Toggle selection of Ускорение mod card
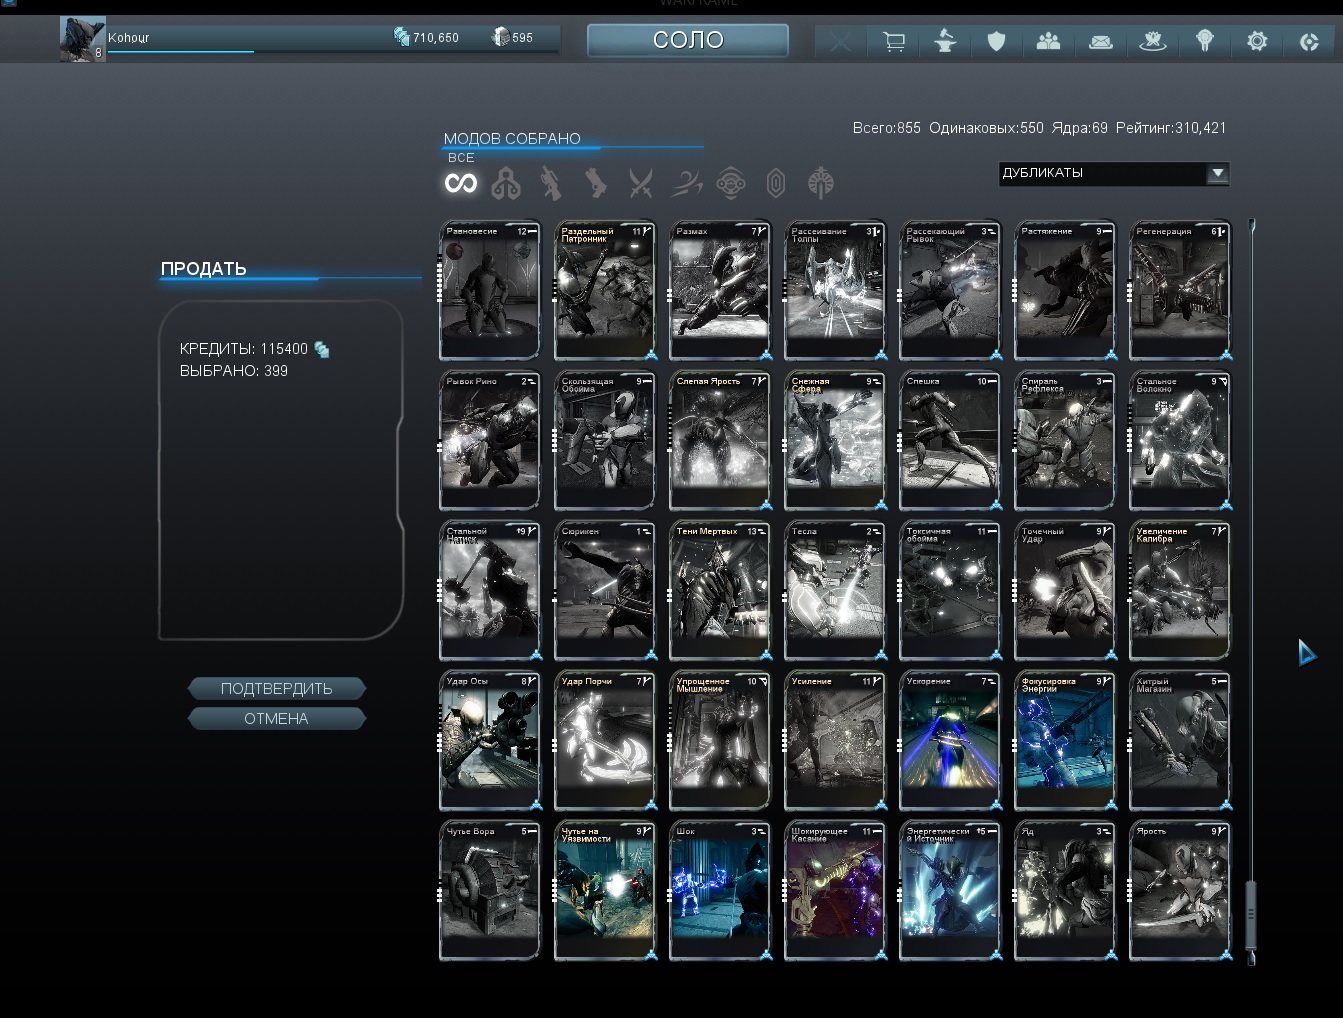Viewport: 1343px width, 1018px height. [x=949, y=740]
